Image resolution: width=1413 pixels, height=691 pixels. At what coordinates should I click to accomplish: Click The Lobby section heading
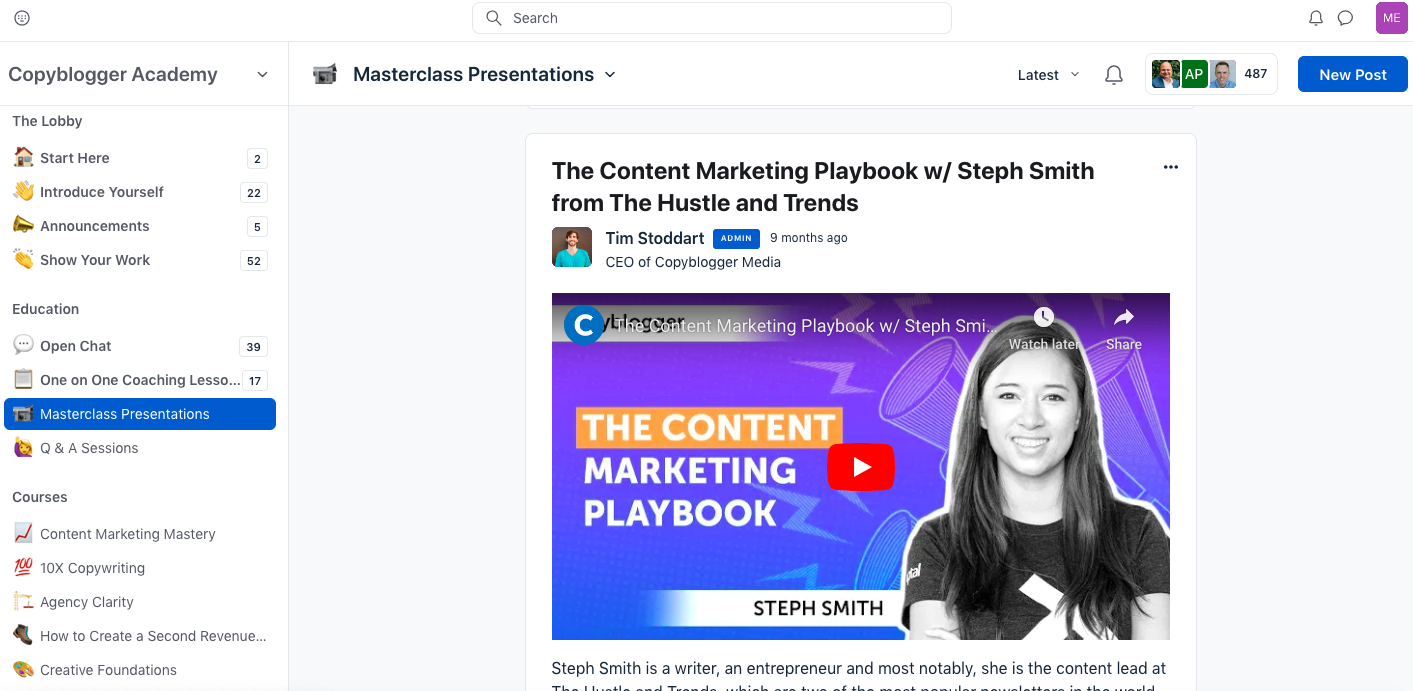(47, 121)
